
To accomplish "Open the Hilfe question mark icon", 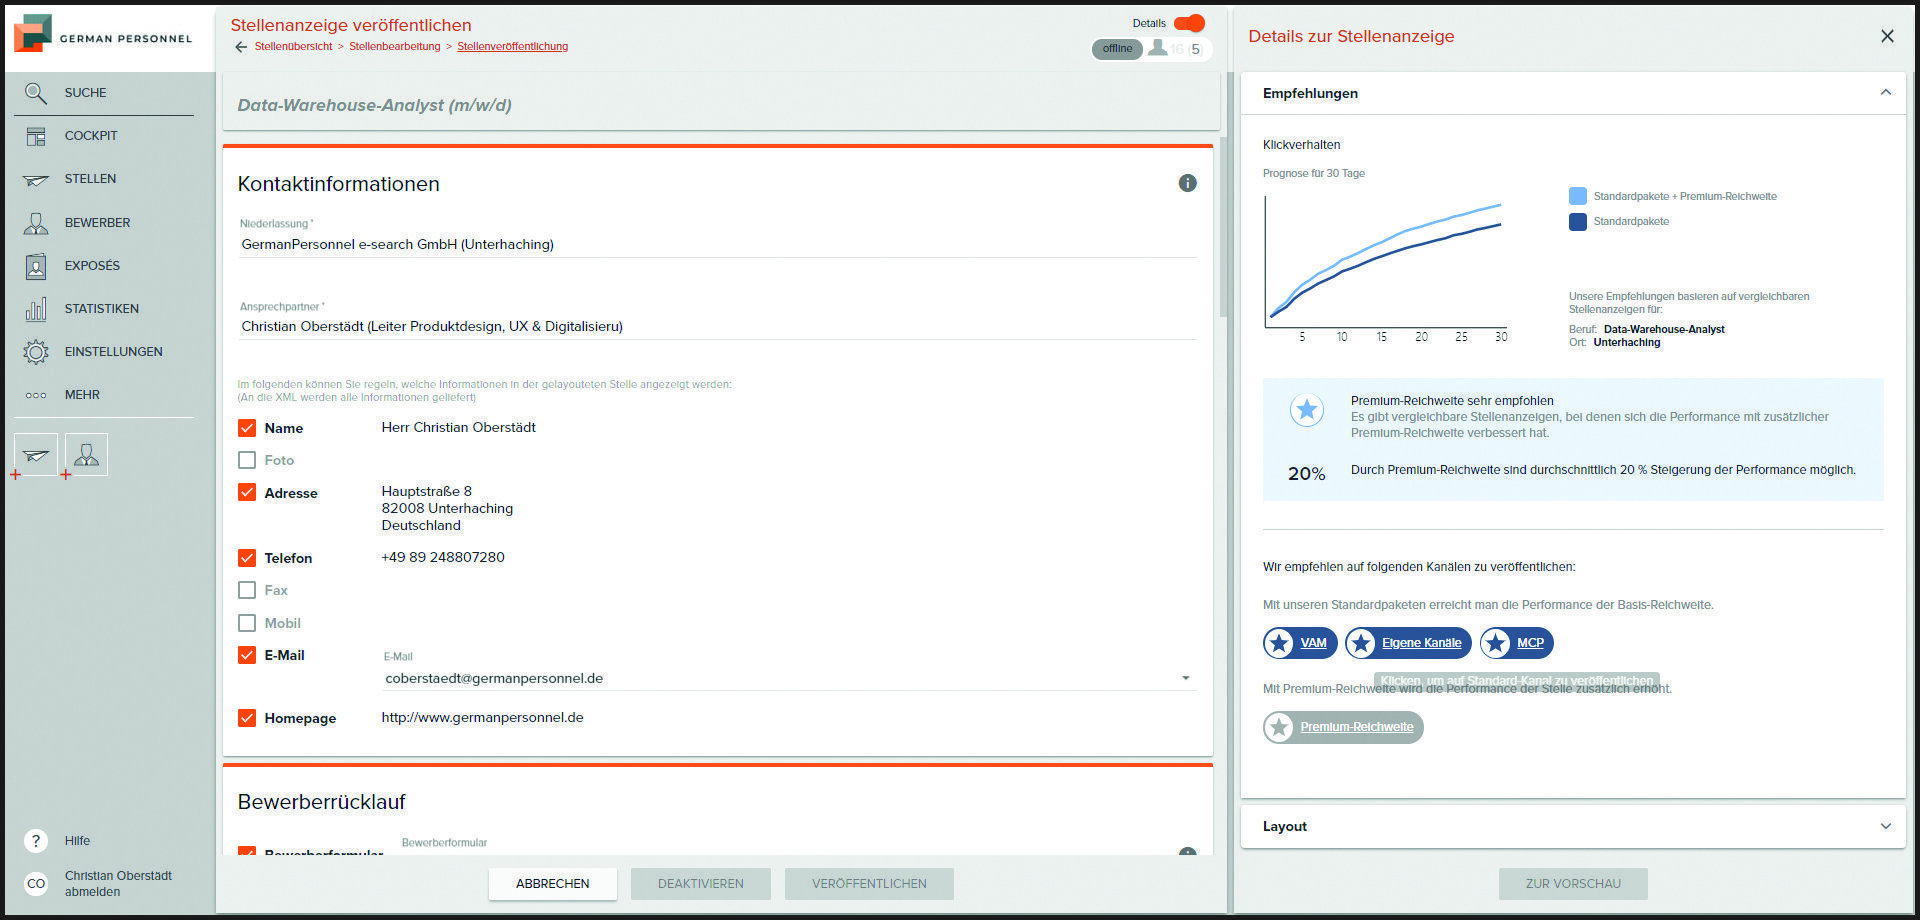I will [x=36, y=841].
